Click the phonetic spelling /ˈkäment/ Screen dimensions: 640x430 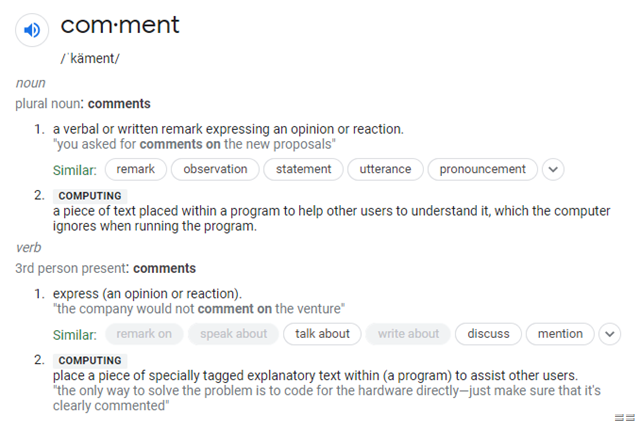click(x=90, y=59)
